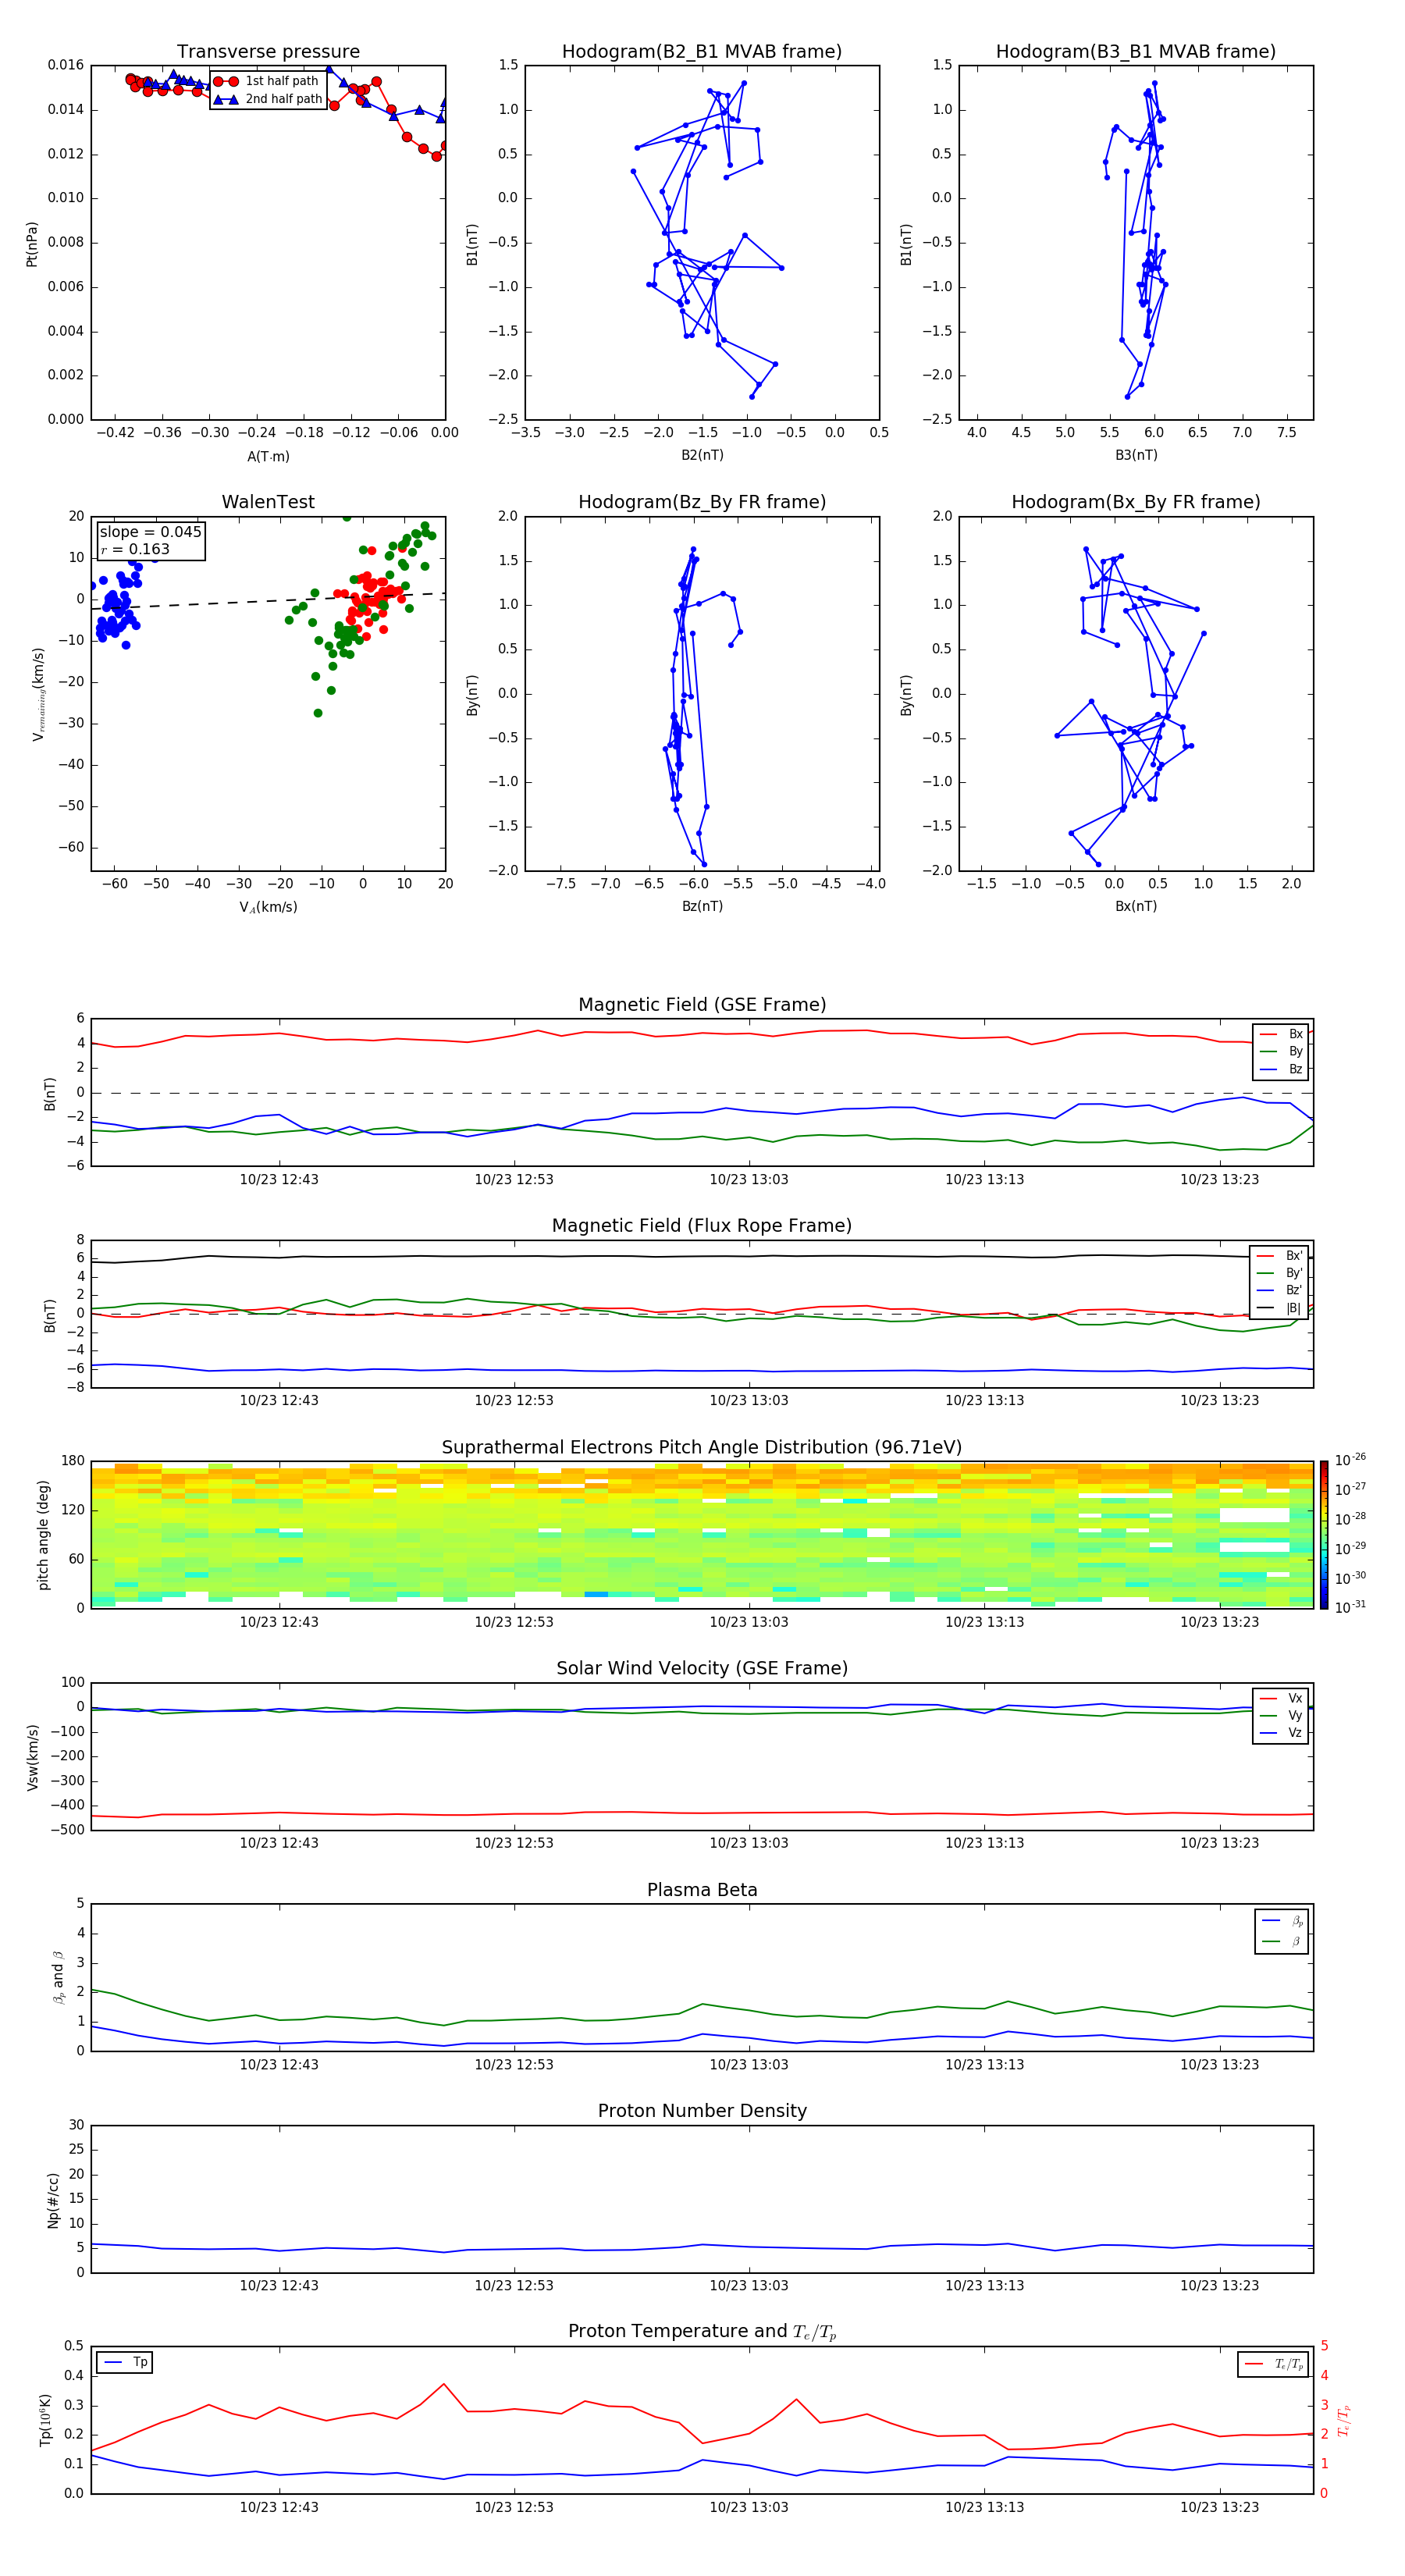
Task: Click the 'Bx(nT)' x-axis label
Action: tap(1136, 906)
